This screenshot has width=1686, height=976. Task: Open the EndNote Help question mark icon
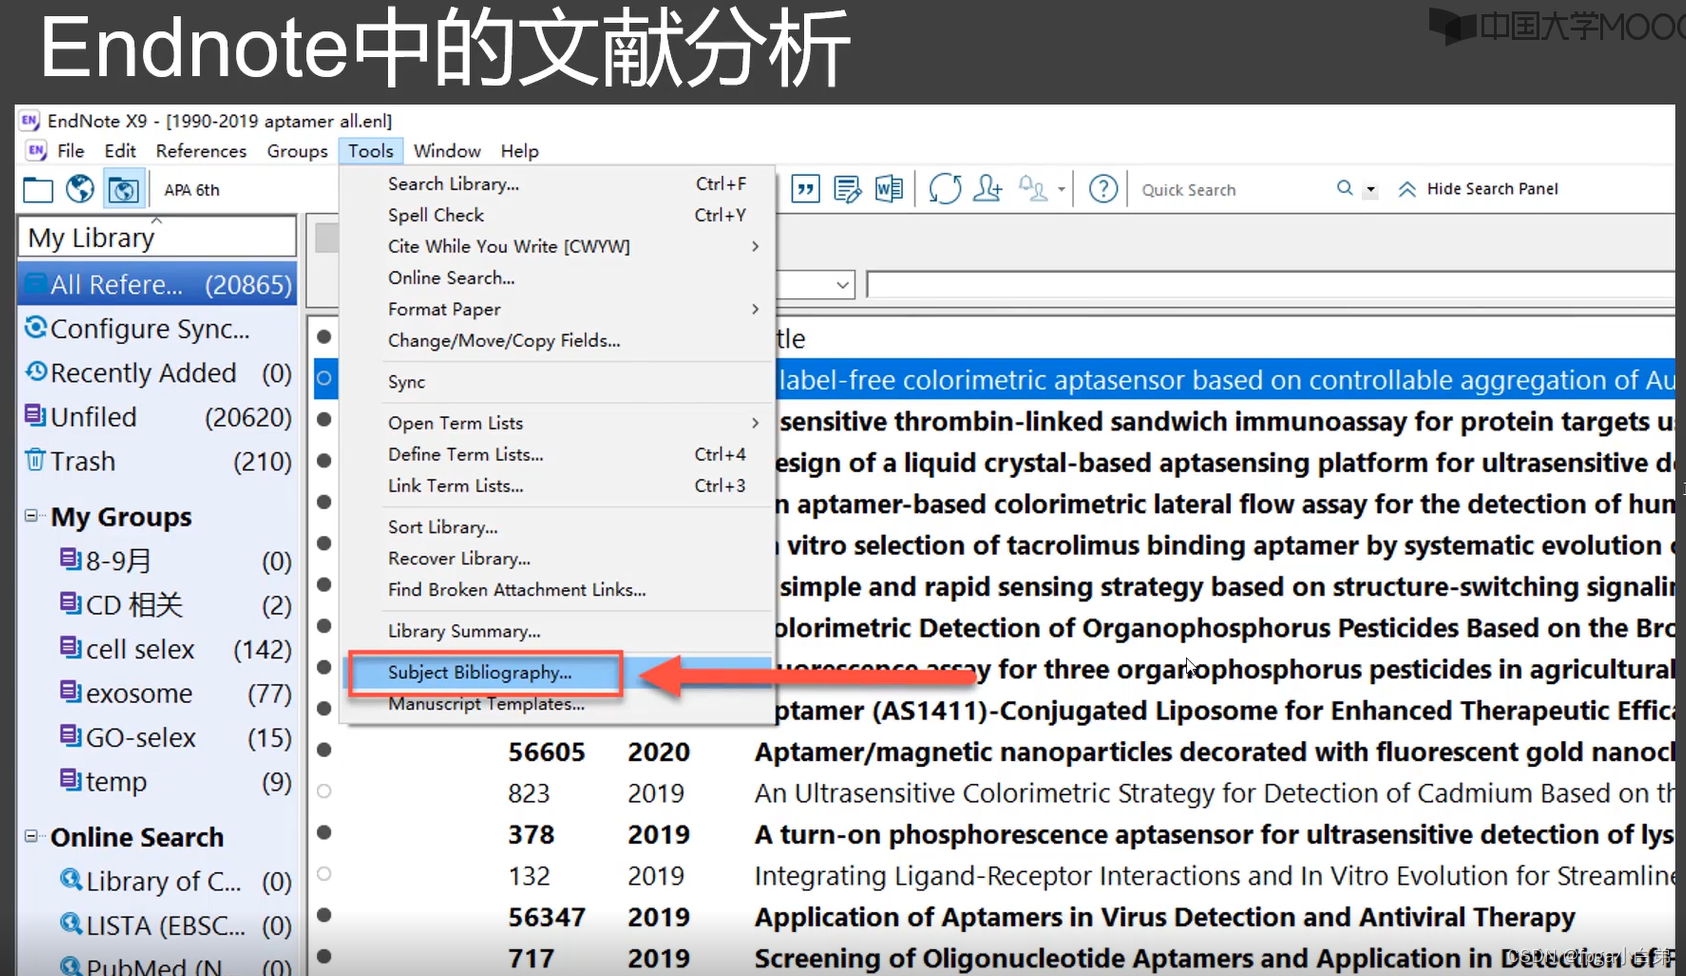point(1103,188)
